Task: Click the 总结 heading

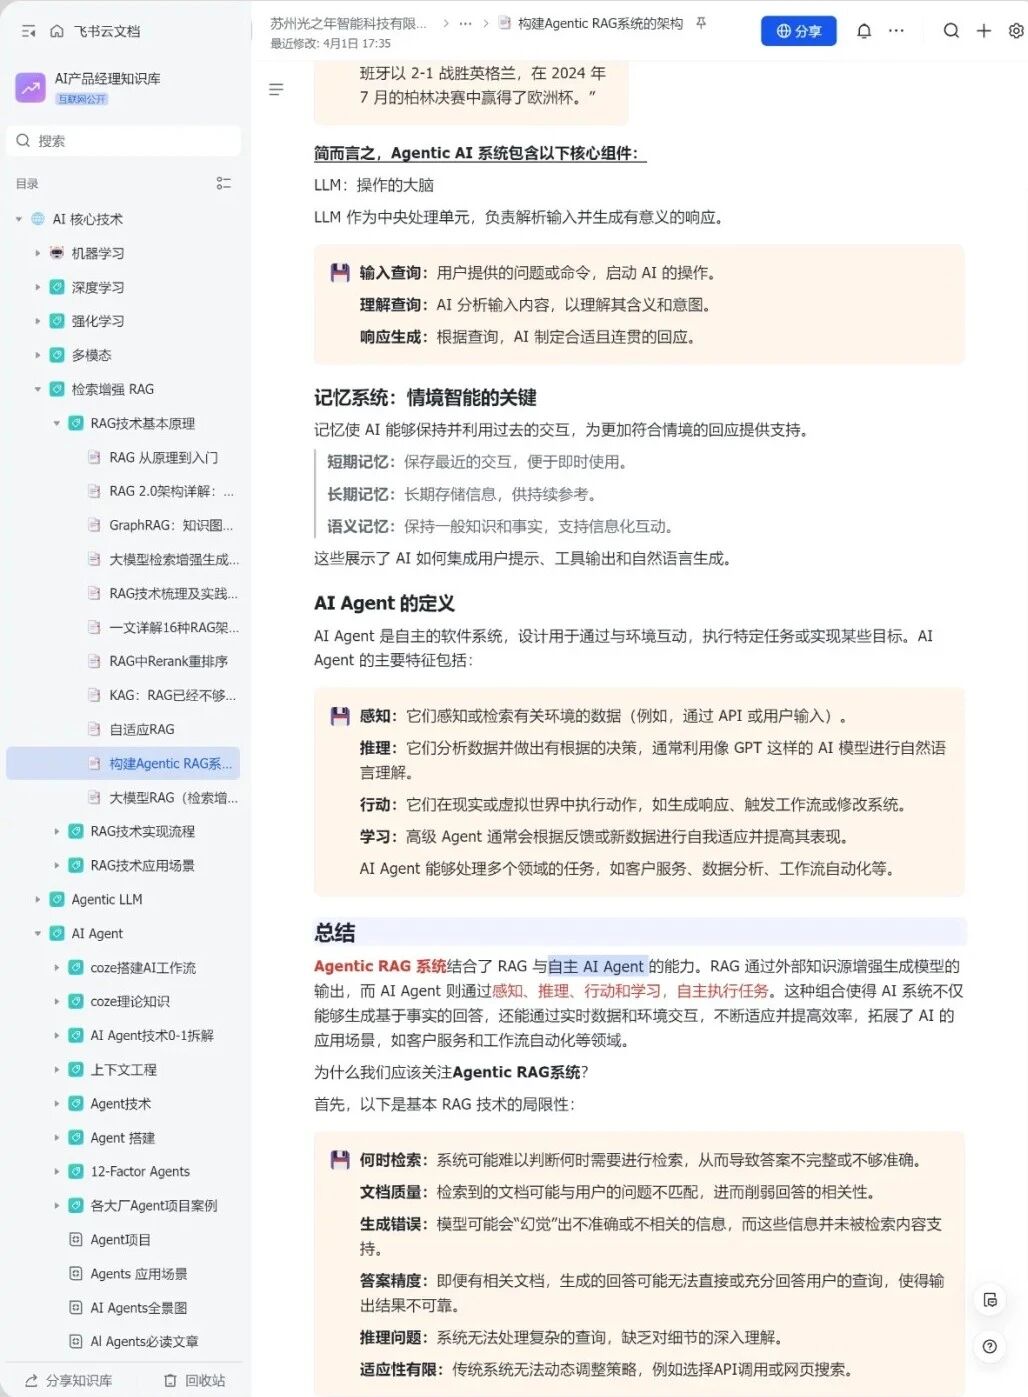Action: (334, 933)
